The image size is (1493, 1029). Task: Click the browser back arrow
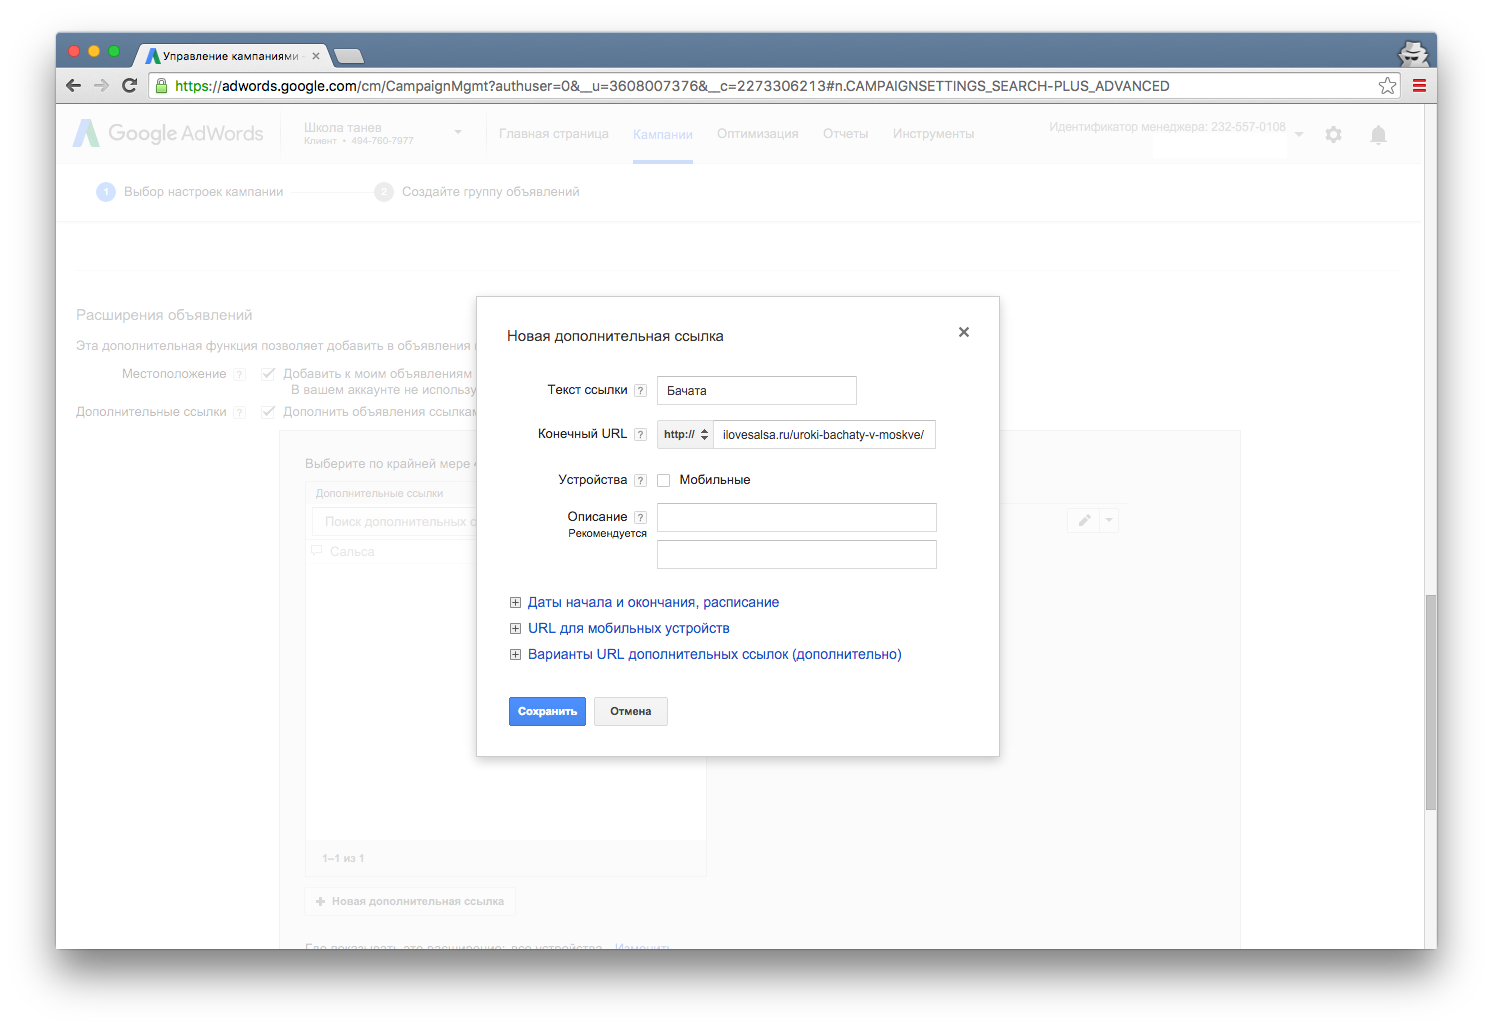click(73, 86)
